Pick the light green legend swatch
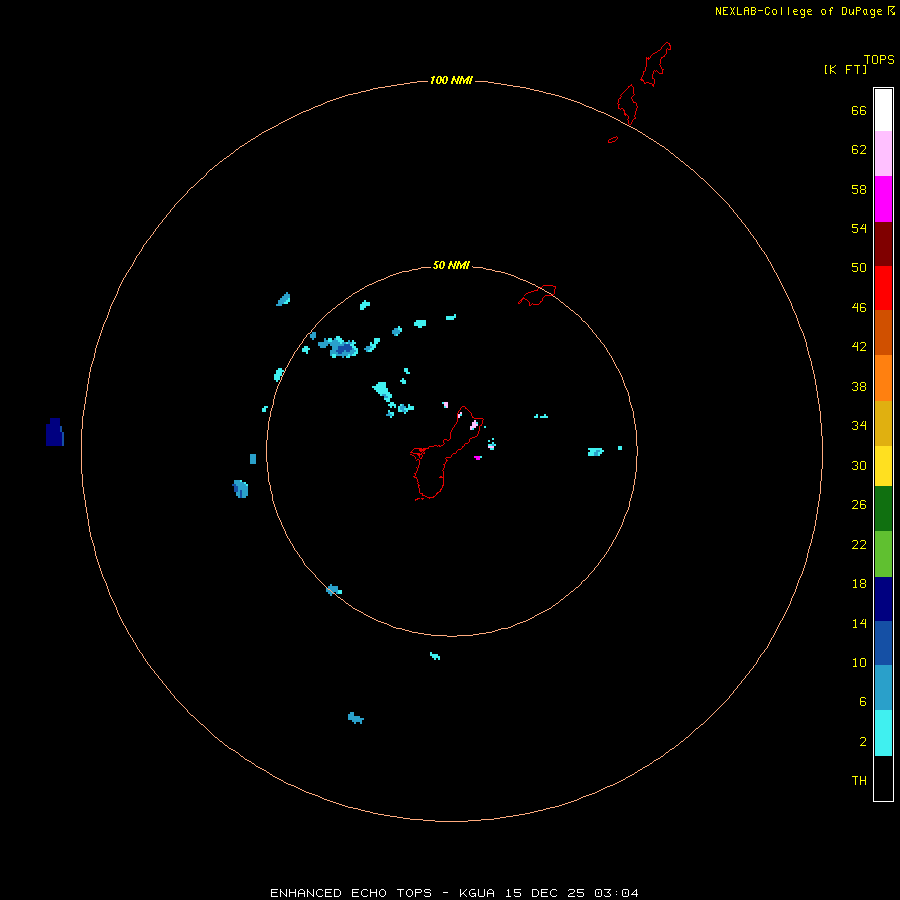The height and width of the screenshot is (900, 900). [883, 554]
